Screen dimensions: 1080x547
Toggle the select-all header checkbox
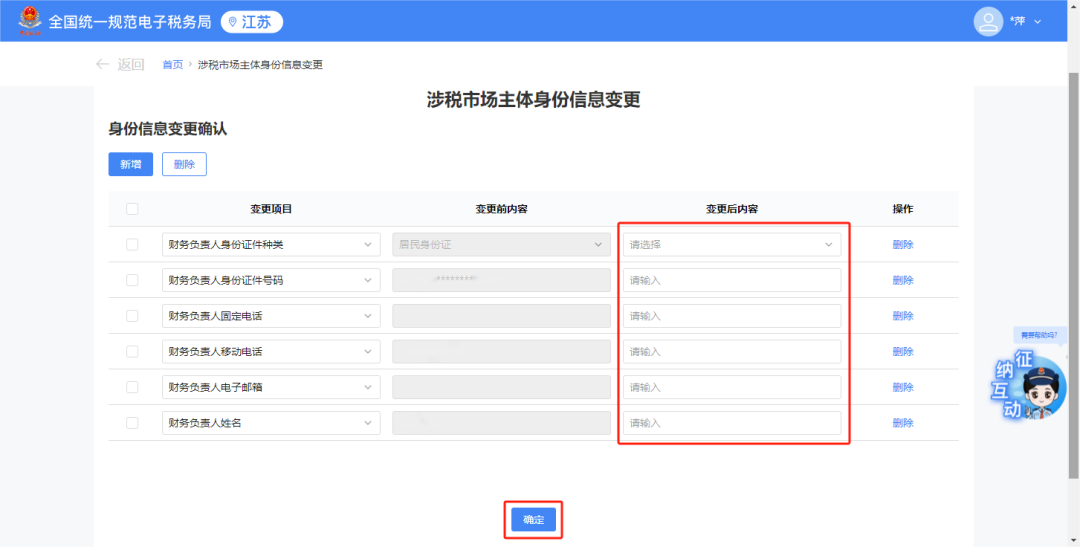[x=132, y=209]
